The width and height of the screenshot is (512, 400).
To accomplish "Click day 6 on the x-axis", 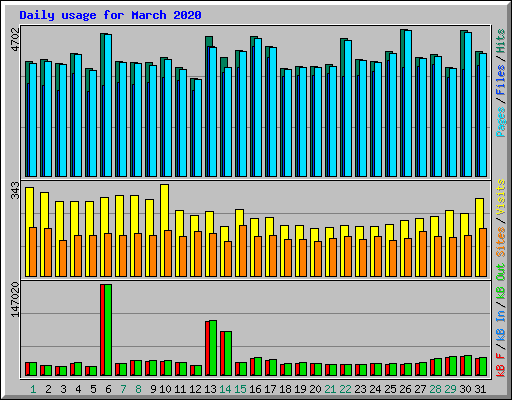I will coord(108,389).
